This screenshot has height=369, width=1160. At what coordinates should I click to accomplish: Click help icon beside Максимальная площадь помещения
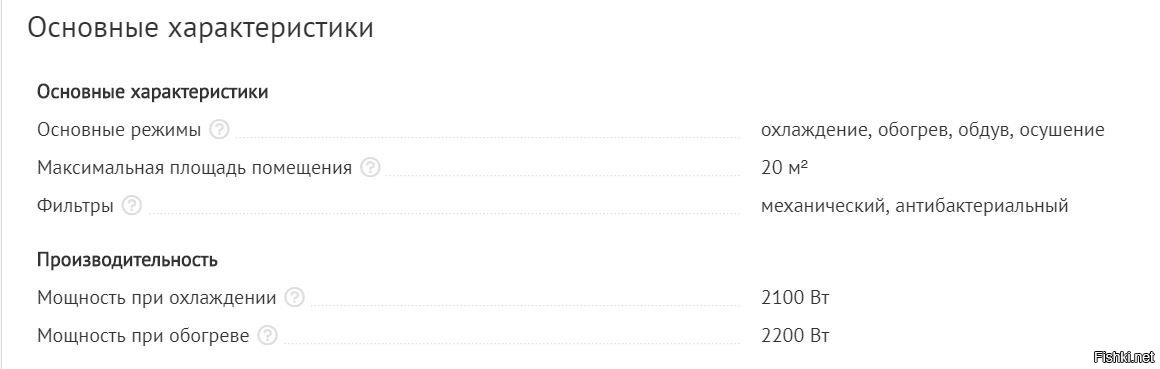pyautogui.click(x=370, y=168)
